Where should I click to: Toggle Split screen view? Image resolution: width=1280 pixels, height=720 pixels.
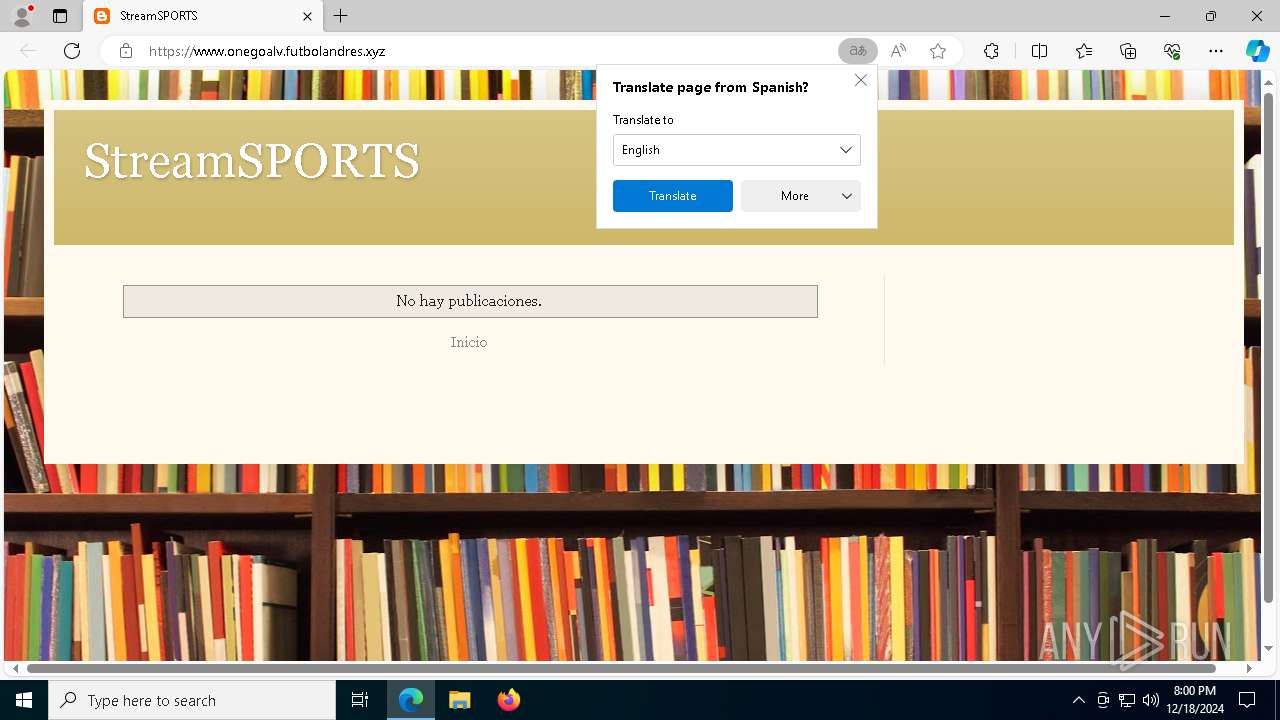point(1039,51)
